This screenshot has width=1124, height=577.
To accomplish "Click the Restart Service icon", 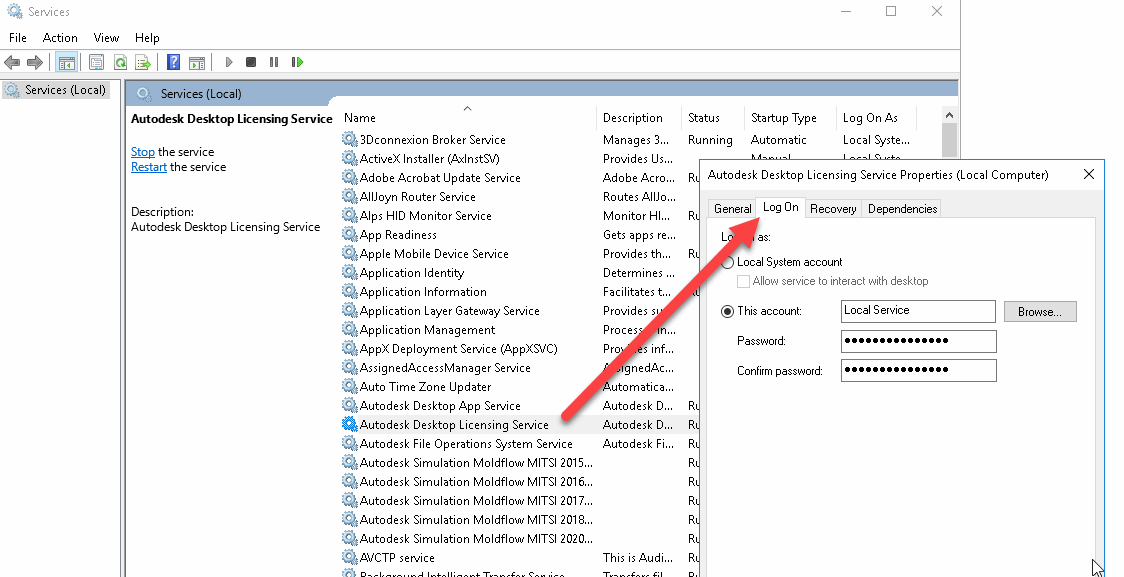I will [x=297, y=62].
